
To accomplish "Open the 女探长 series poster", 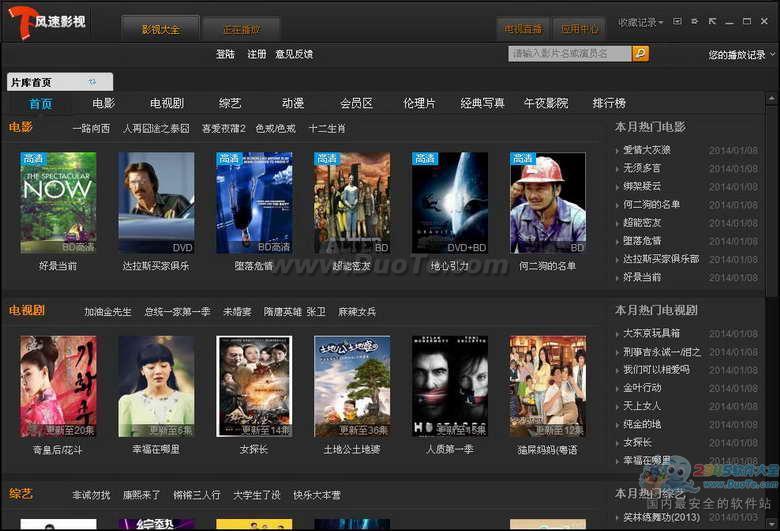I will pos(254,386).
